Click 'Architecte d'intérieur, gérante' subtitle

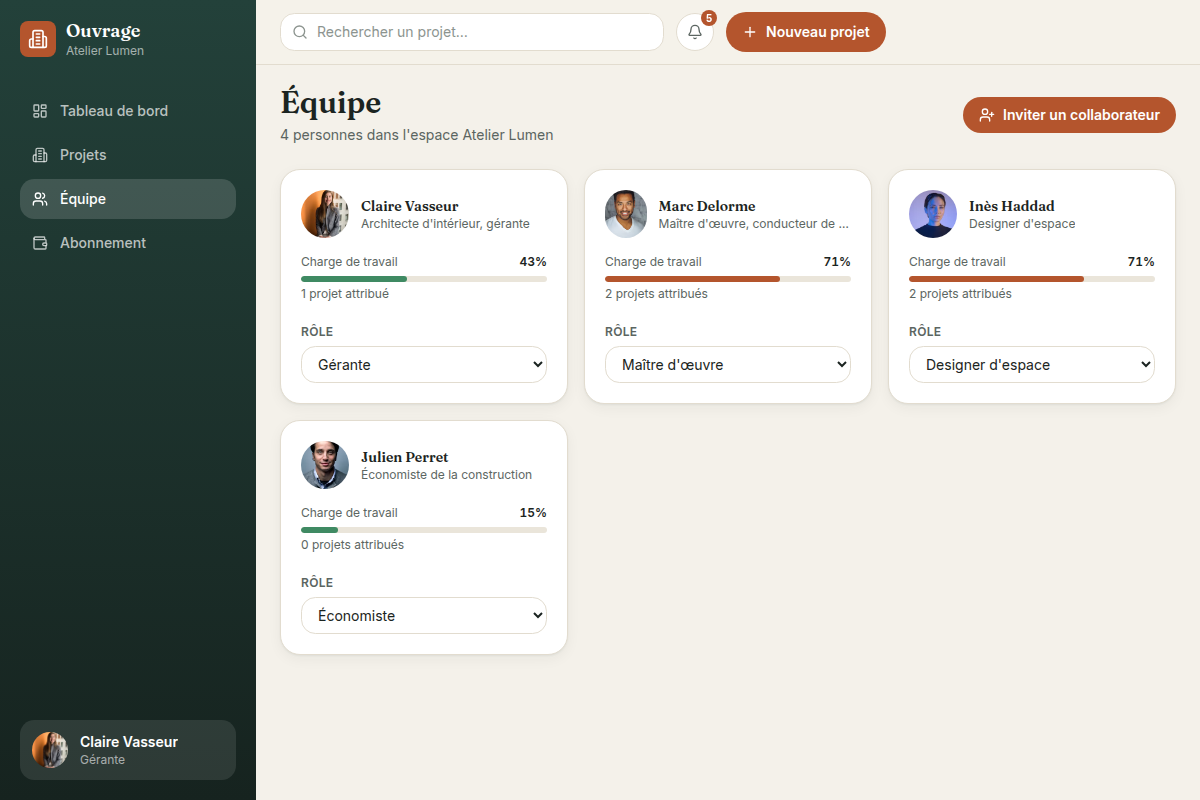coord(446,224)
